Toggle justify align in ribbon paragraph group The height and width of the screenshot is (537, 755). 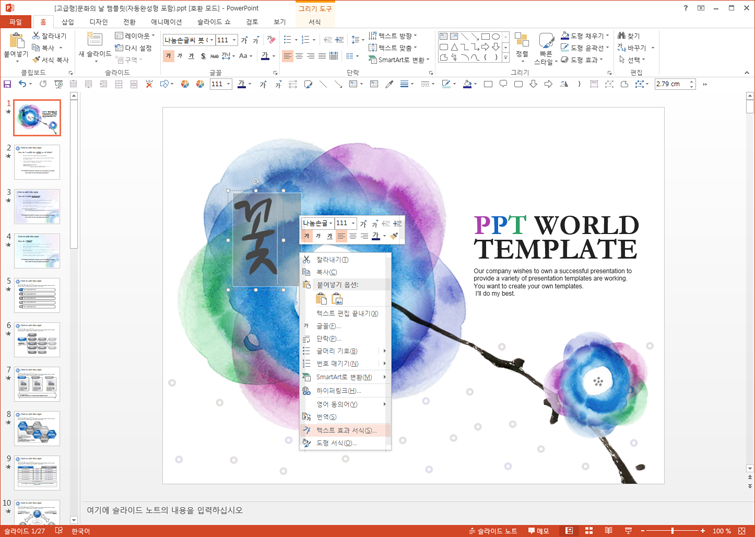click(x=322, y=56)
